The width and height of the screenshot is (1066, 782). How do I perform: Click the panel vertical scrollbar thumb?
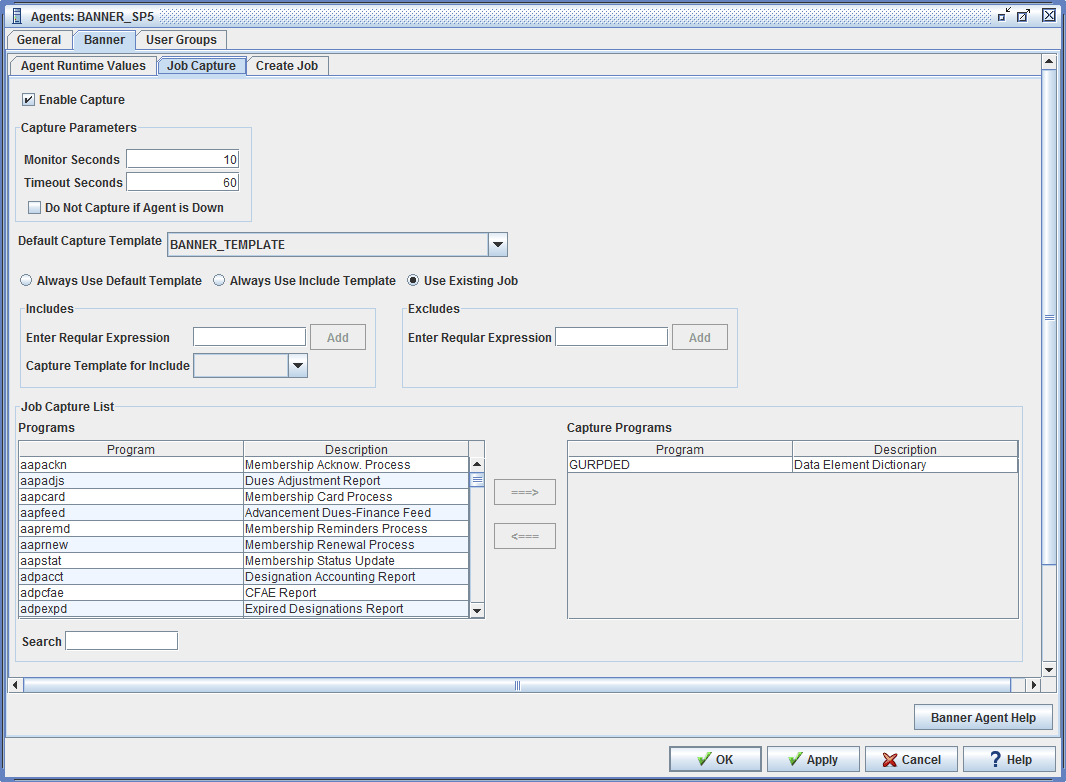(x=1048, y=318)
